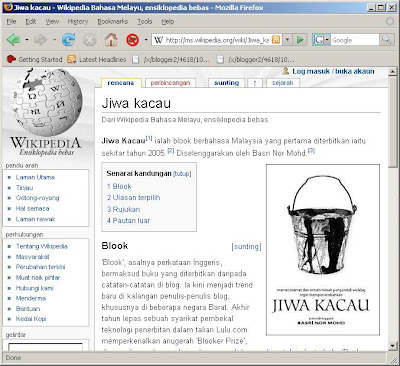
Task: Jump to contents entry 4 Pautan luar
Action: pyautogui.click(x=128, y=221)
